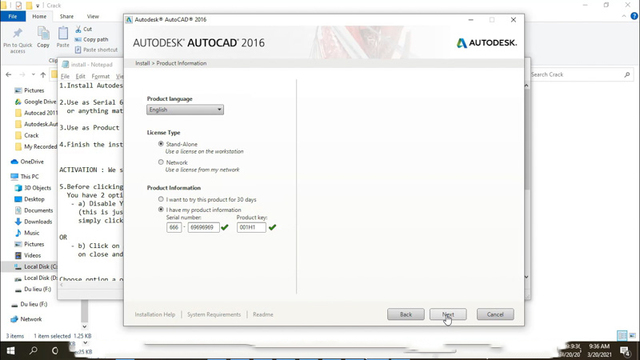Open Notepad Edit menu
The image size is (640, 360).
click(80, 76)
